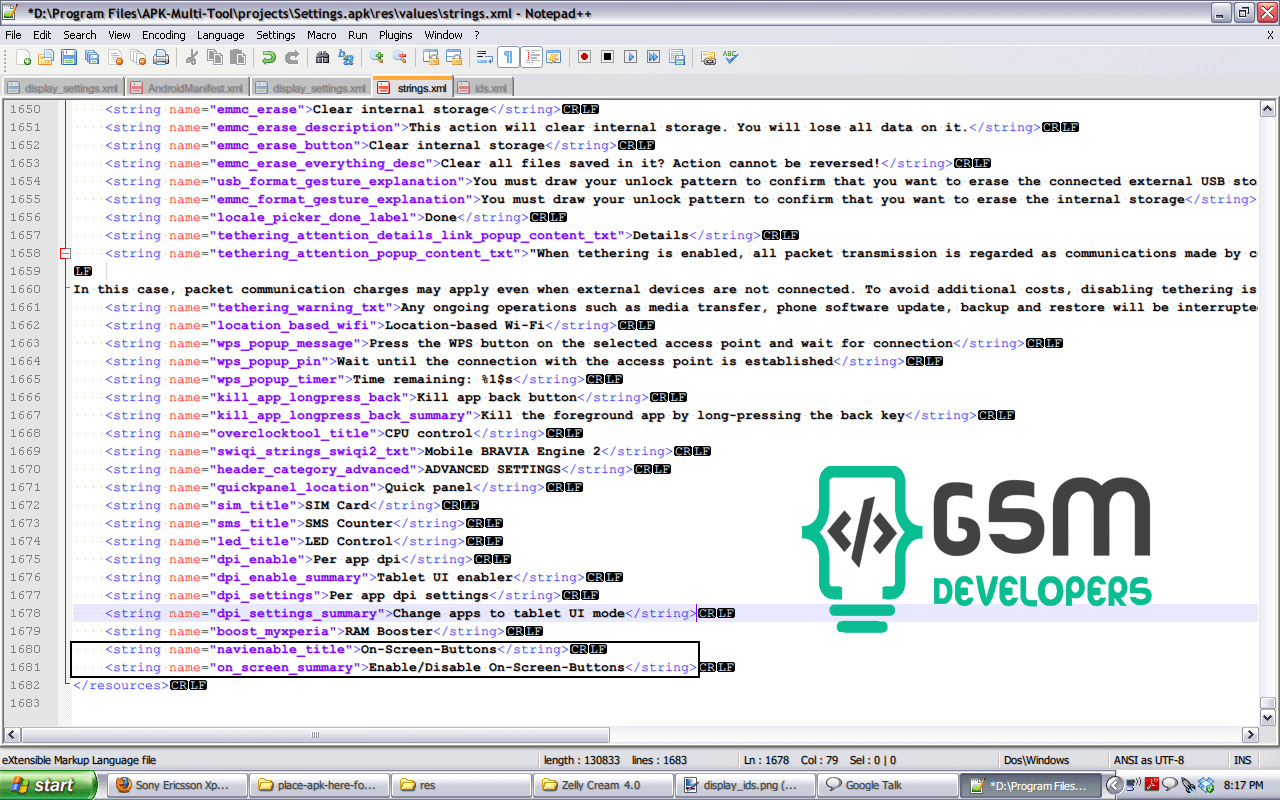This screenshot has height=800, width=1280.
Task: Click the Save All toolbar icon
Action: (x=92, y=57)
